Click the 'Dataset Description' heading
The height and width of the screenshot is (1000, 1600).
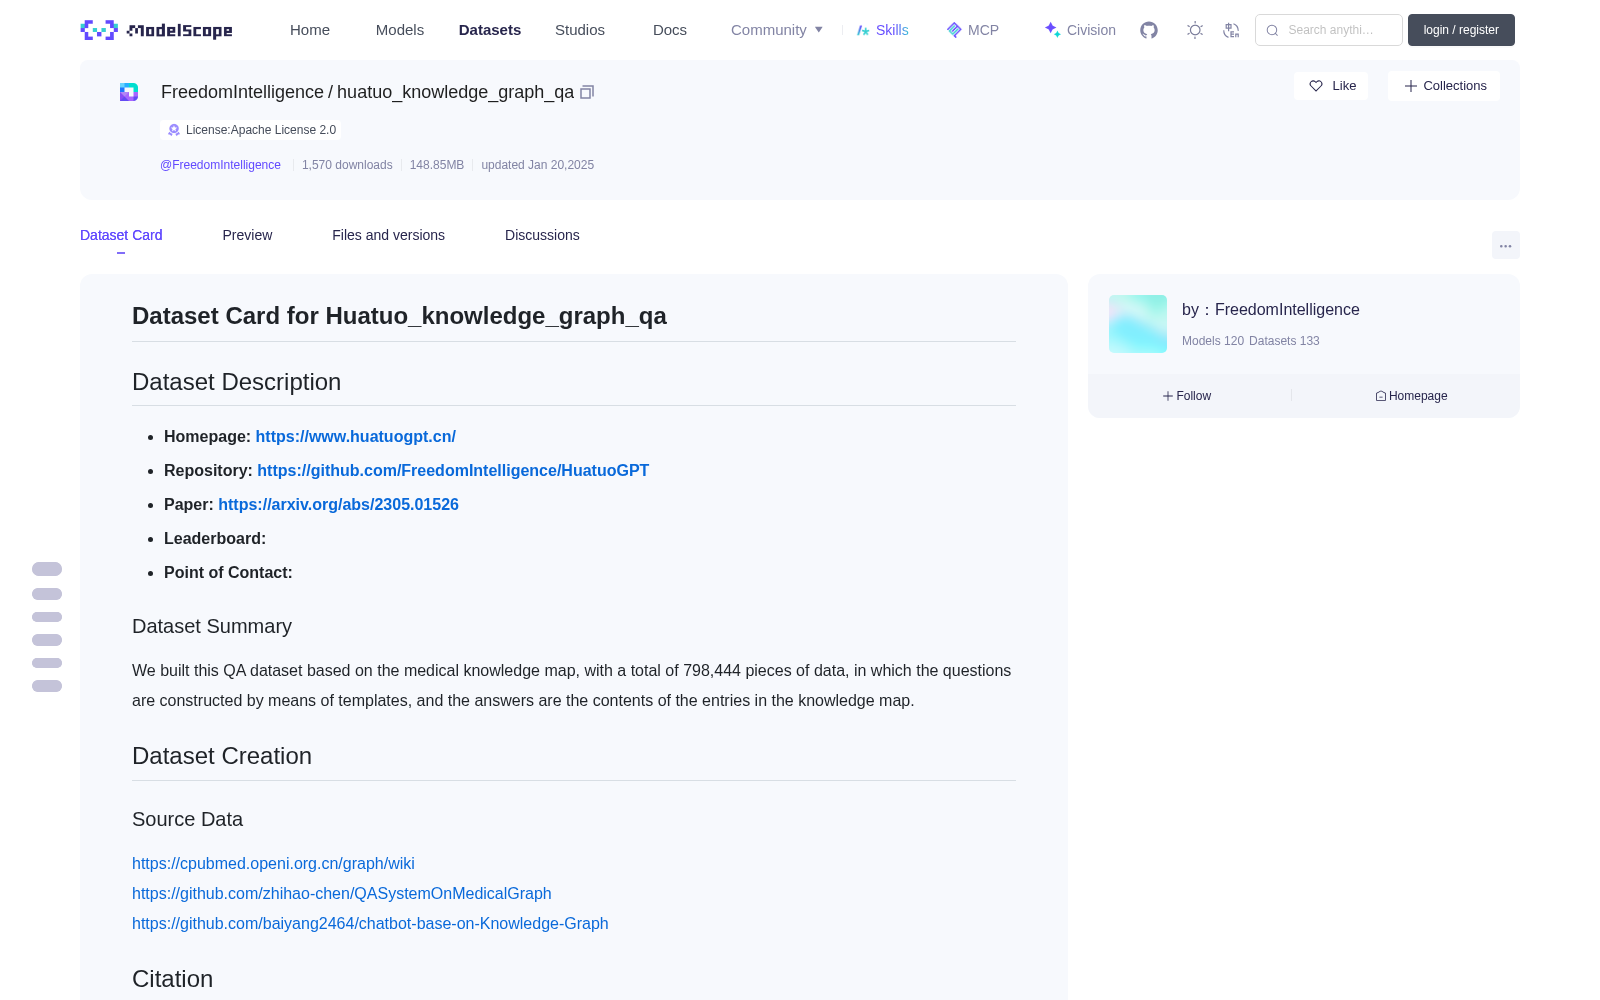click(x=237, y=382)
